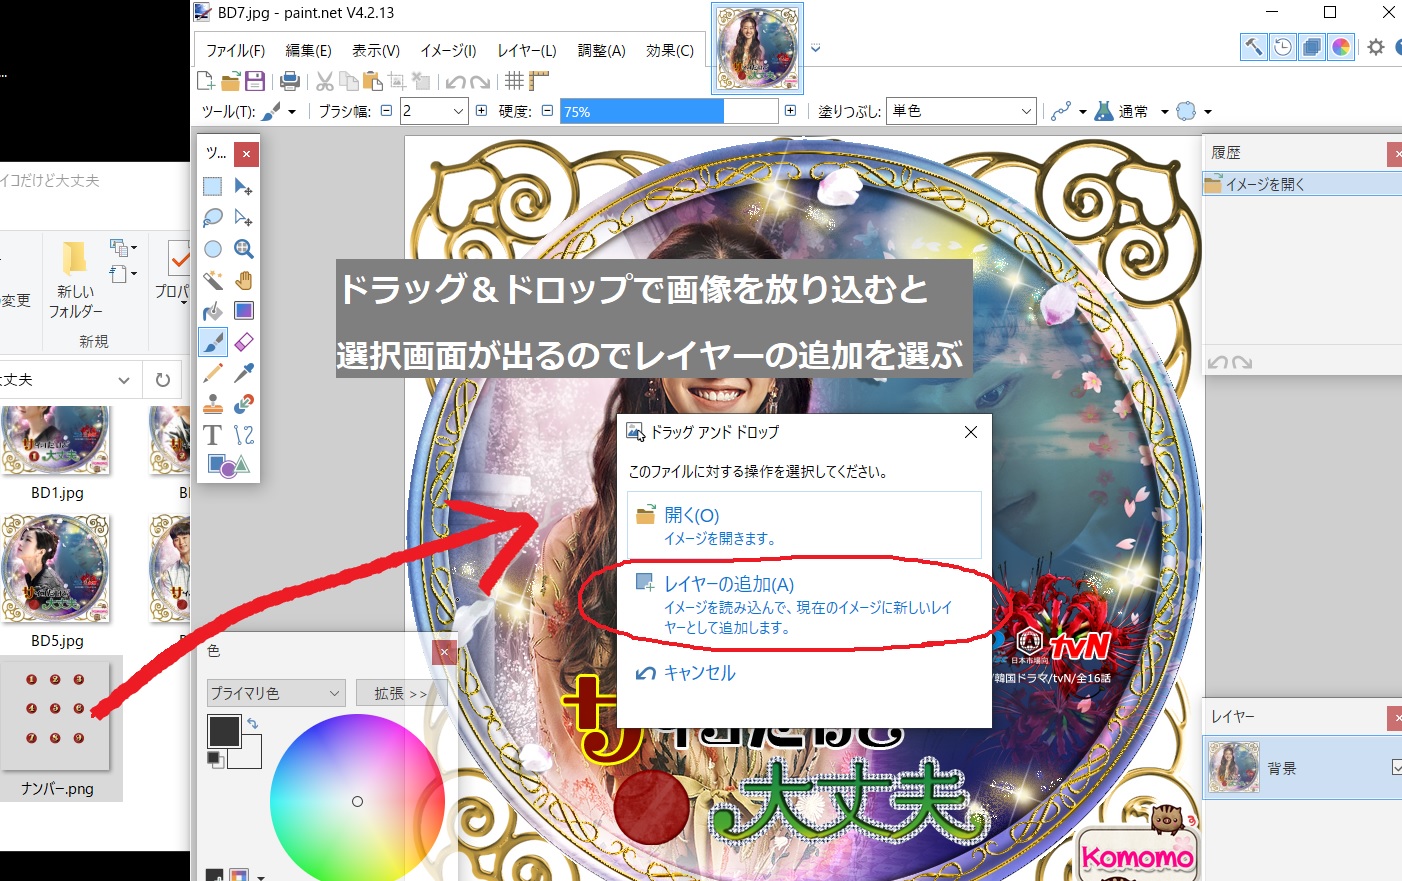Toggle the History window button
Image resolution: width=1402 pixels, height=881 pixels.
(x=1283, y=47)
